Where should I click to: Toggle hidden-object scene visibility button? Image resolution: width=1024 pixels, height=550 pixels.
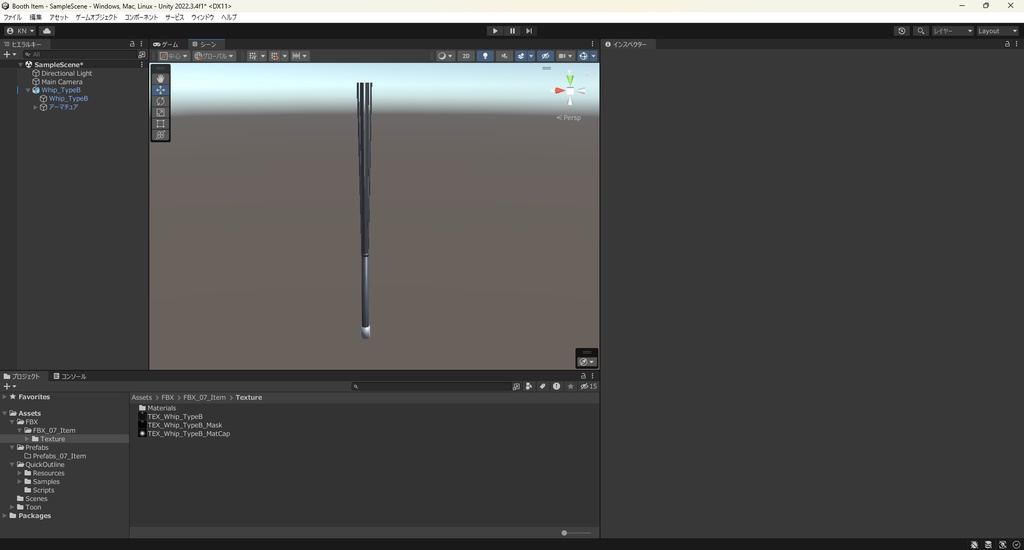tap(545, 56)
